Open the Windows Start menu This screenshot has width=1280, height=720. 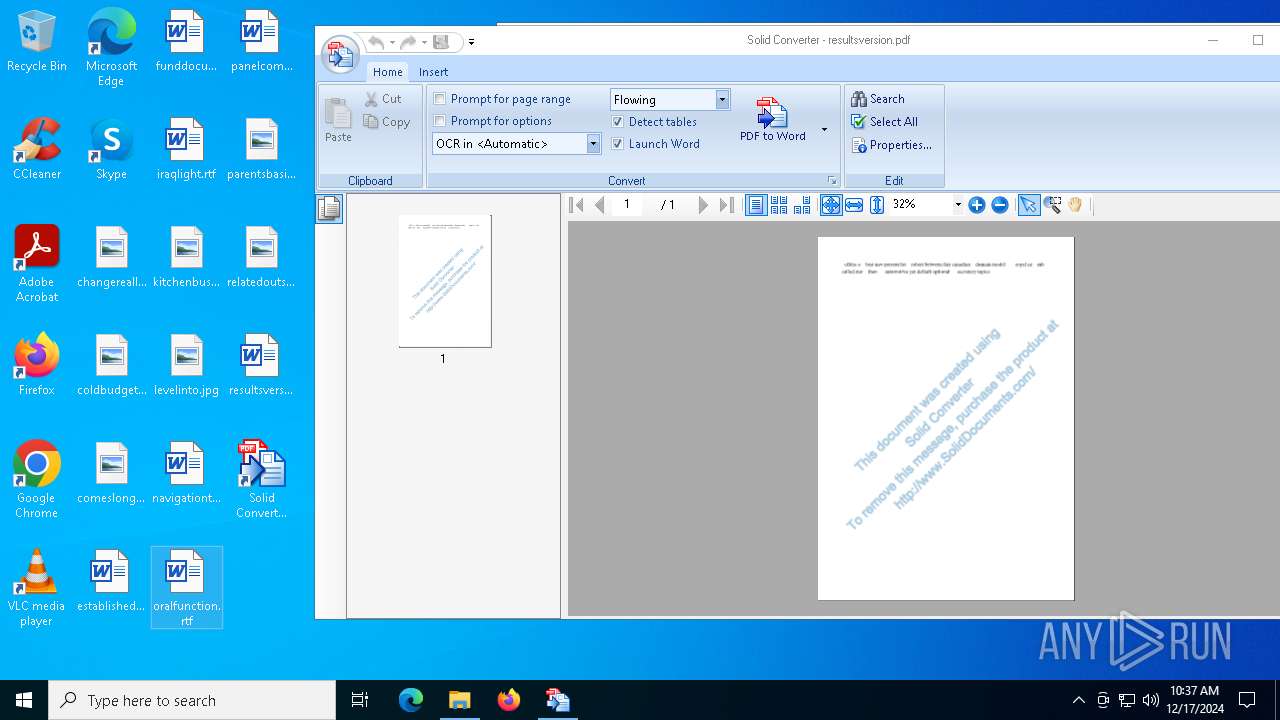coord(24,700)
